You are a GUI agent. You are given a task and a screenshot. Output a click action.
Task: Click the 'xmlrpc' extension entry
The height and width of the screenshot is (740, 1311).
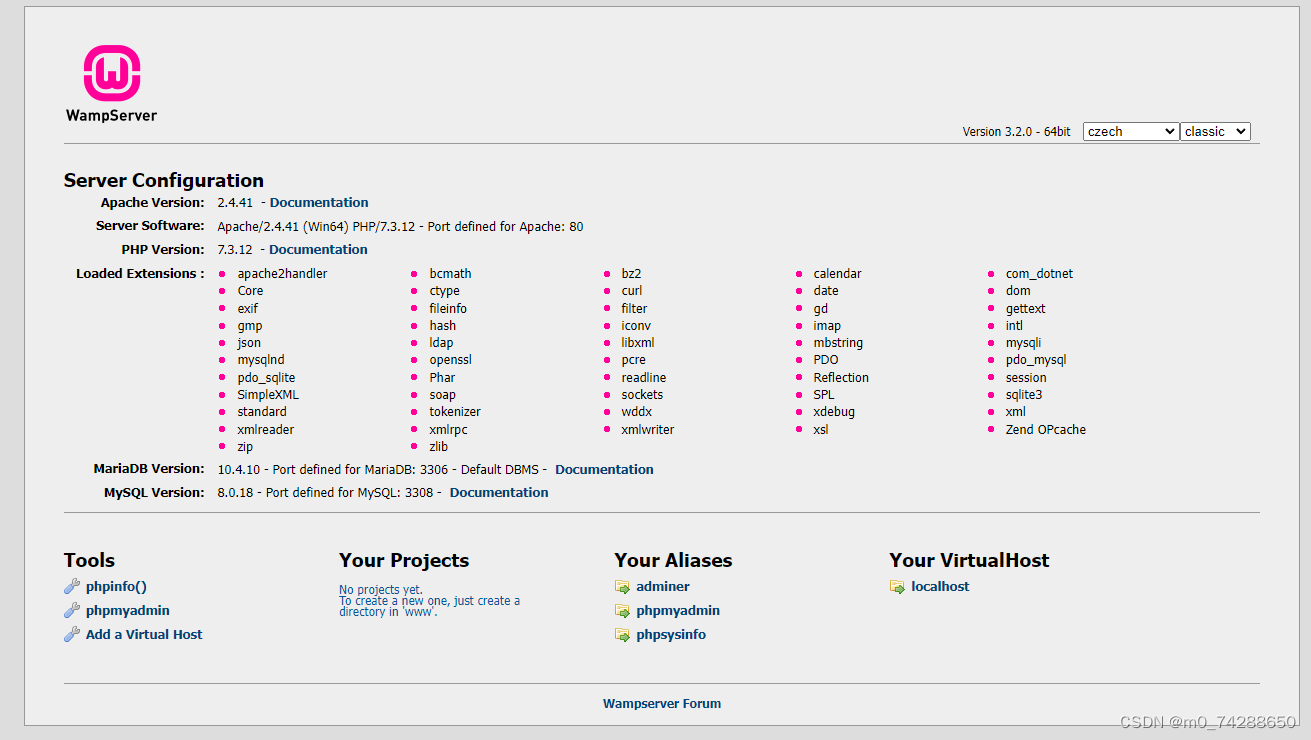(x=449, y=430)
